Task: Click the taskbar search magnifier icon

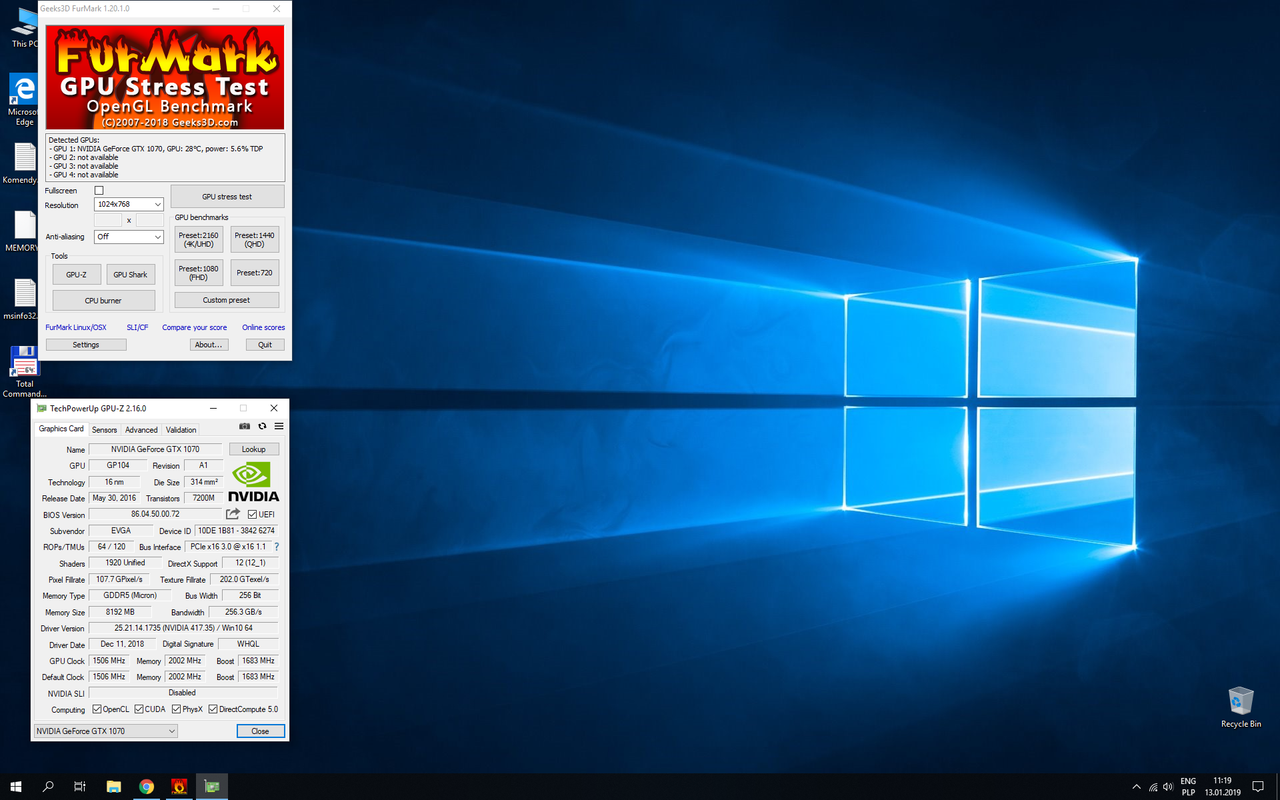Action: pos(48,786)
